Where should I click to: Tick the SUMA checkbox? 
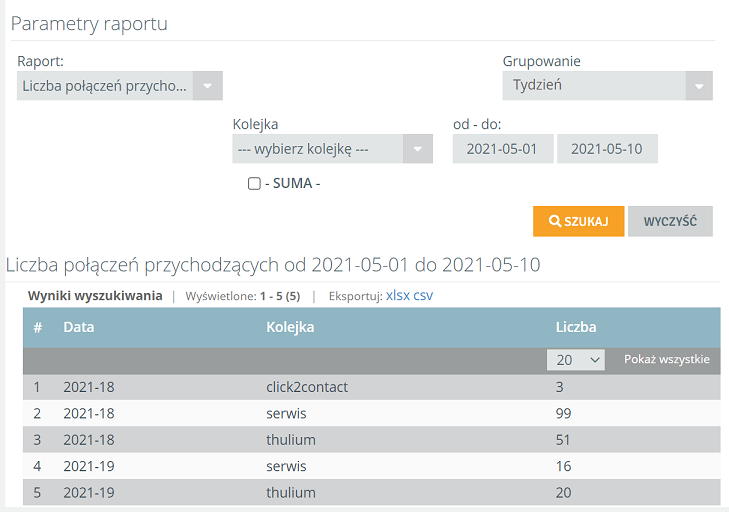pos(254,184)
